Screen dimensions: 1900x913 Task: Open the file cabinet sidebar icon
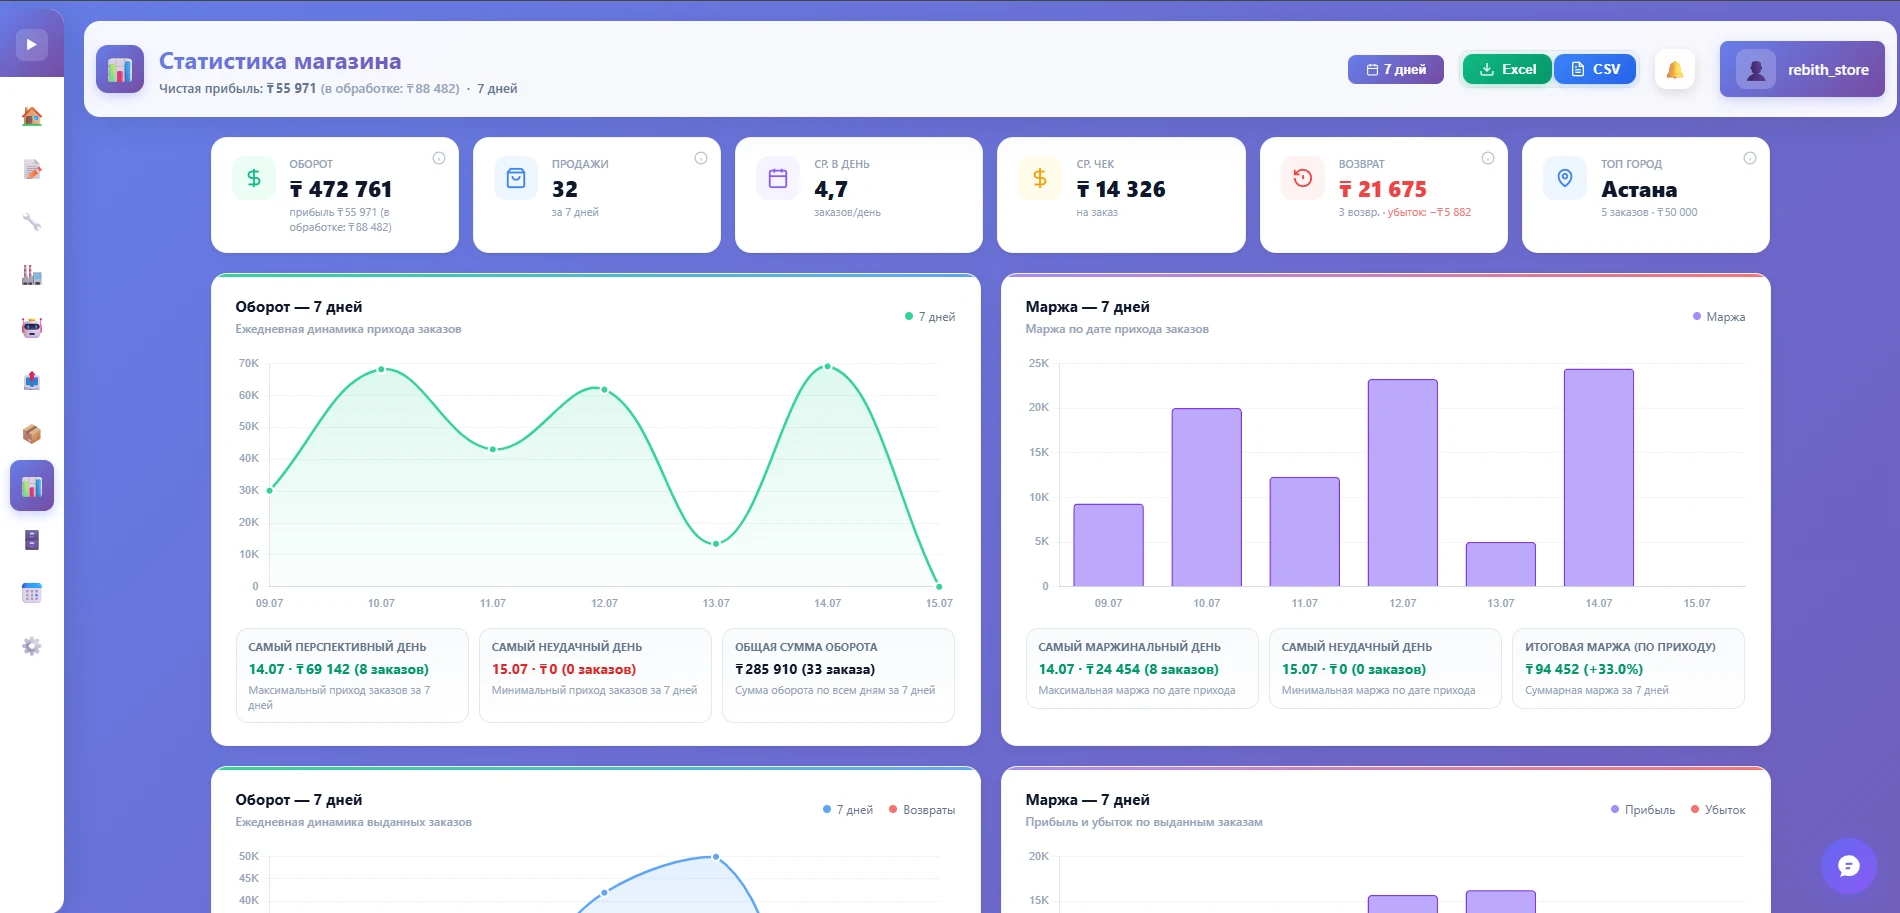pyautogui.click(x=32, y=540)
